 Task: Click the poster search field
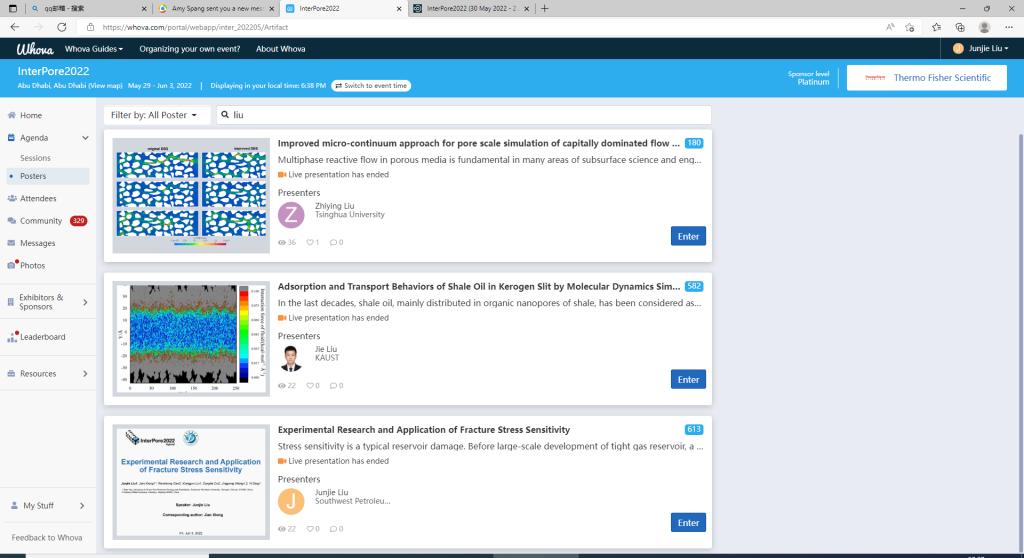(x=465, y=115)
